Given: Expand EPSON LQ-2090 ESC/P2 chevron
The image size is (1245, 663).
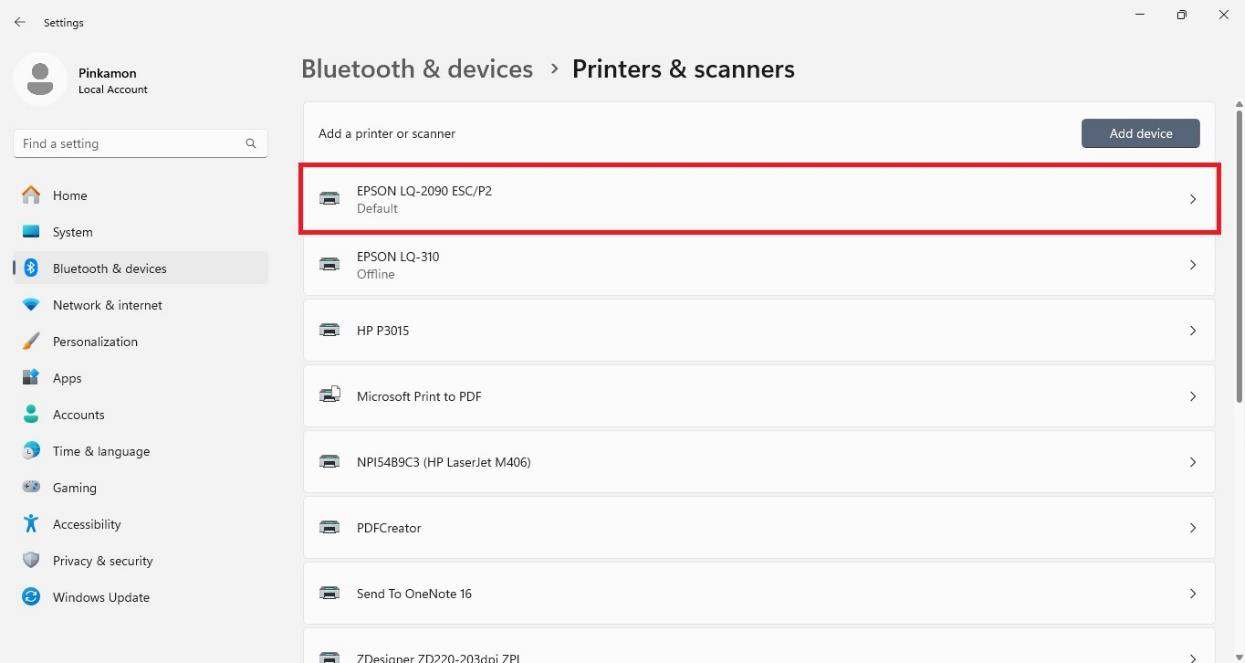Looking at the screenshot, I should 1192,199.
